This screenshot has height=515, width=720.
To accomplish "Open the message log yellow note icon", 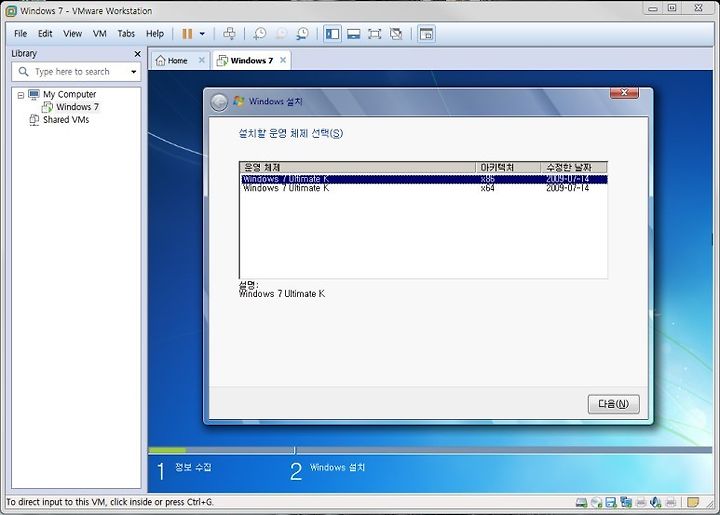I will point(693,502).
